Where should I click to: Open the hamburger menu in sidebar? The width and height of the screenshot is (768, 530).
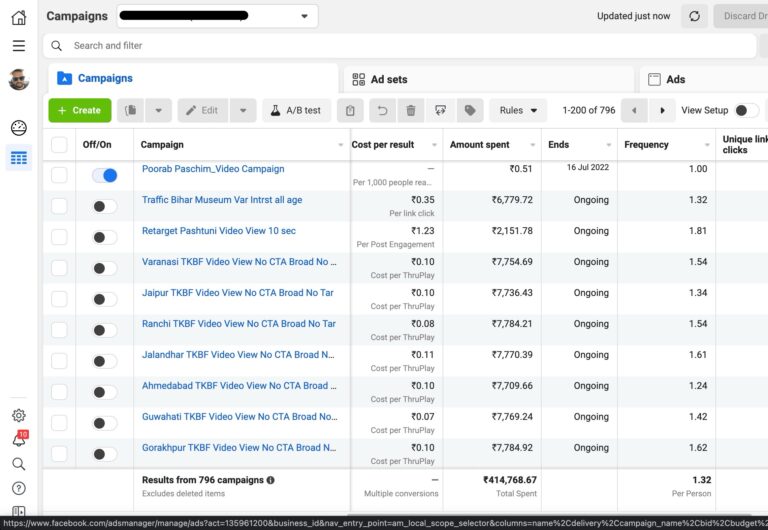(18, 46)
